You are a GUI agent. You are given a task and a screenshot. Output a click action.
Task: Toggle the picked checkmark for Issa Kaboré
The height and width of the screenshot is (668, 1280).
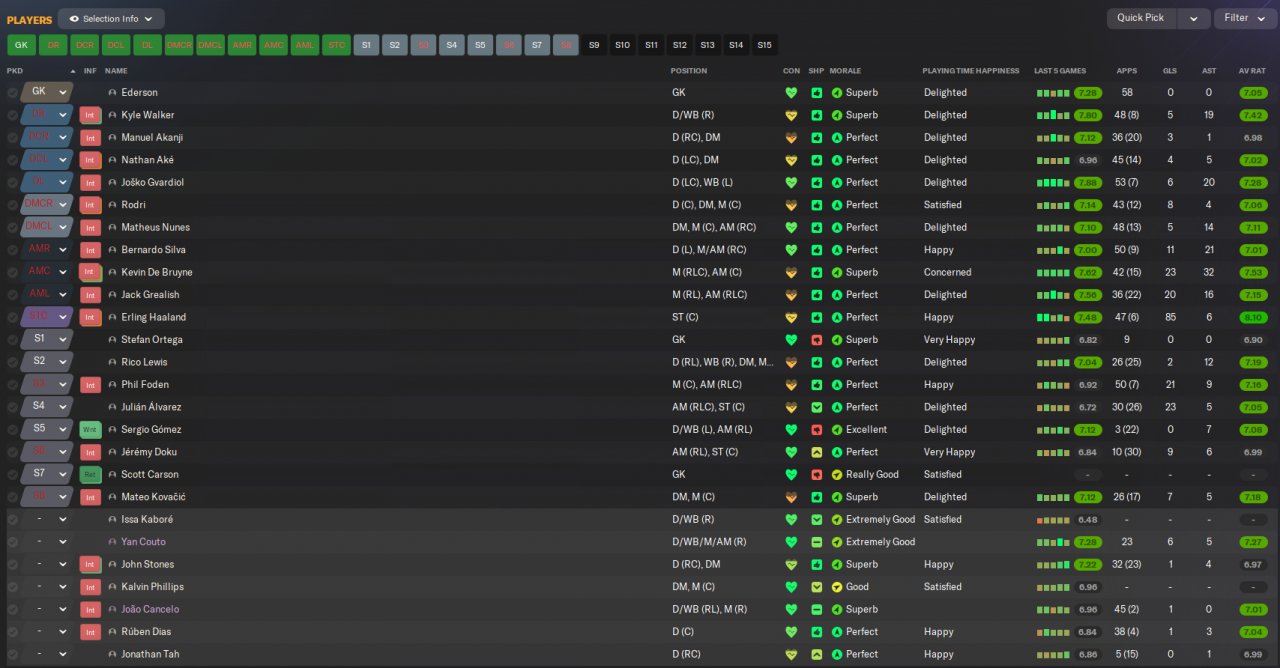pyautogui.click(x=12, y=520)
